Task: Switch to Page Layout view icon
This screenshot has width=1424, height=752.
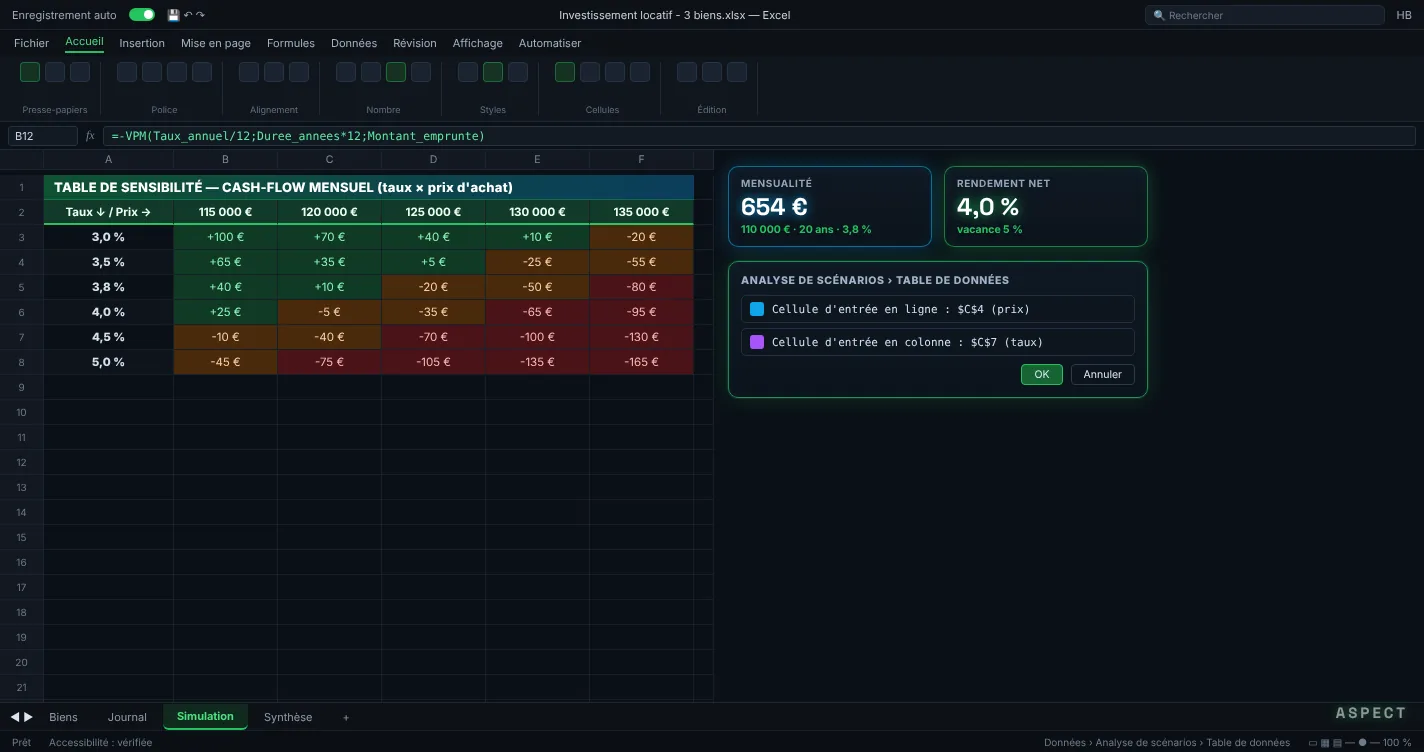Action: 1325,743
